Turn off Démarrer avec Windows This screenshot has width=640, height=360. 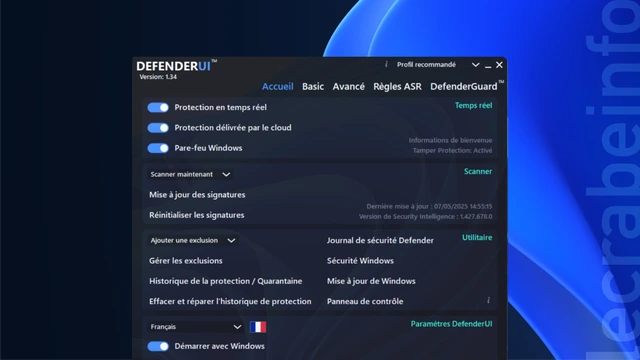click(x=158, y=346)
